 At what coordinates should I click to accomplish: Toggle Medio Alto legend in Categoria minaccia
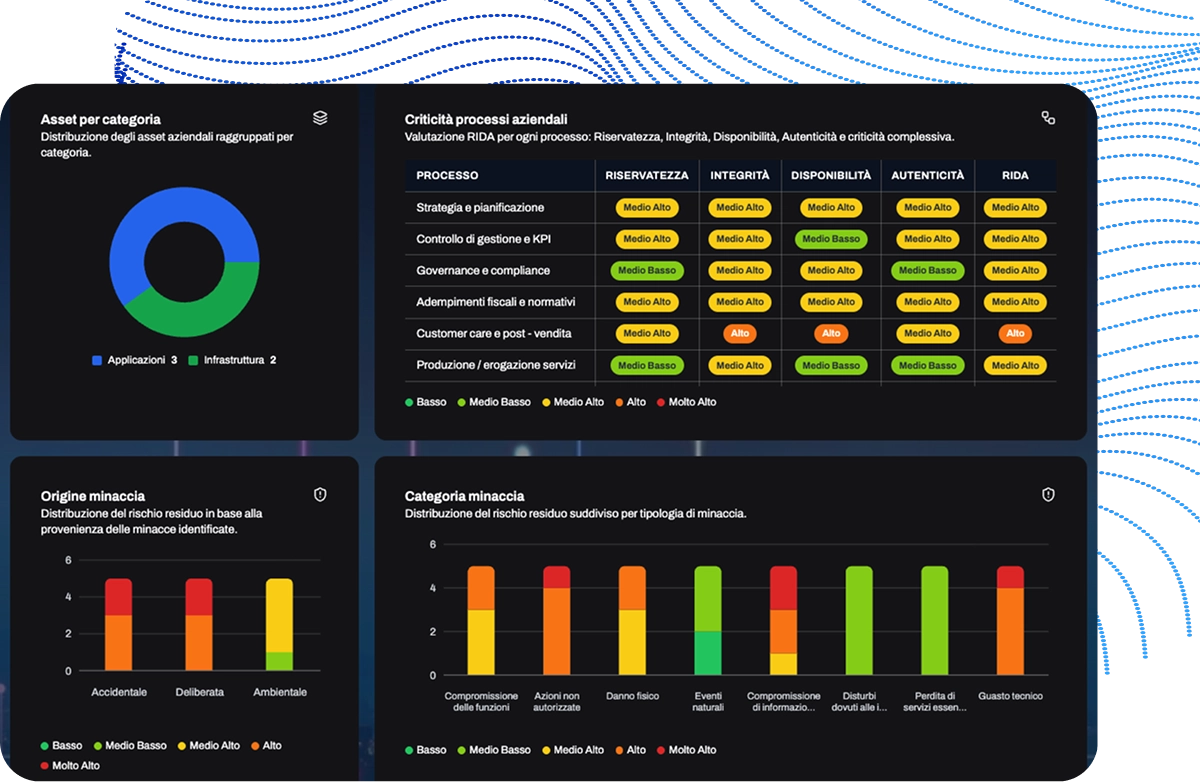click(x=573, y=750)
